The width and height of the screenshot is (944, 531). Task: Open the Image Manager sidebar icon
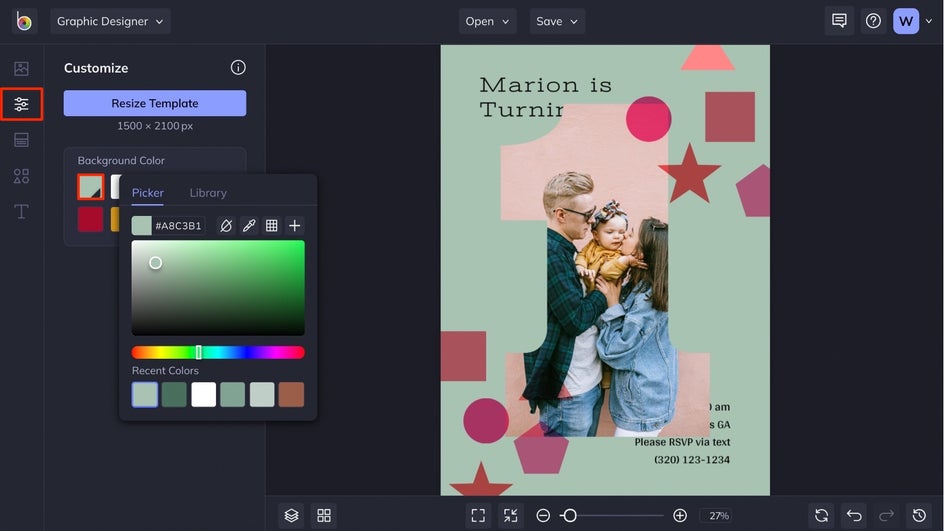(21, 69)
